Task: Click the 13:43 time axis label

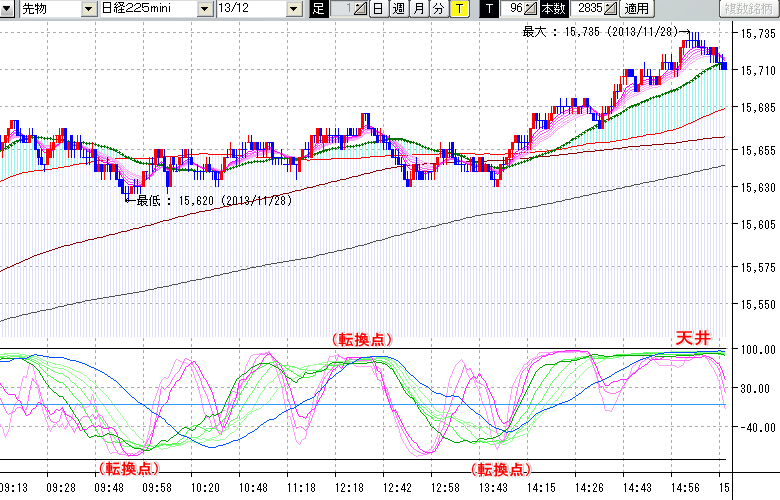Action: [x=493, y=488]
